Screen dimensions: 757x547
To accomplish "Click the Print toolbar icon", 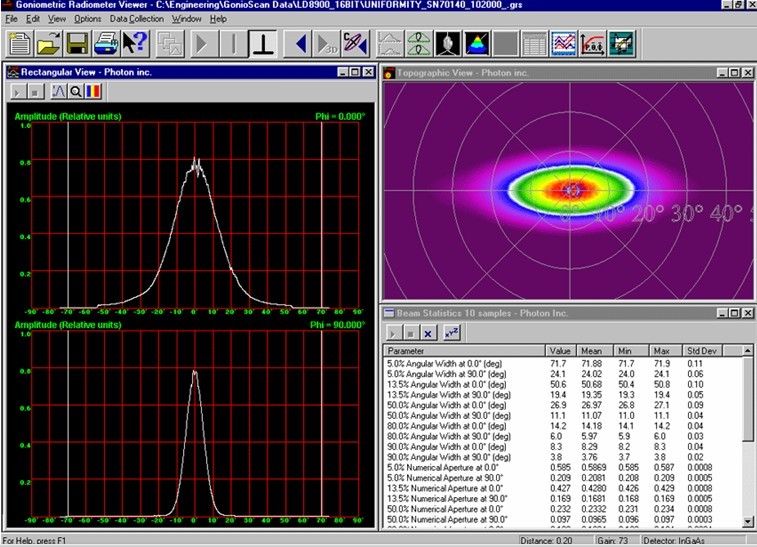I will click(x=105, y=43).
